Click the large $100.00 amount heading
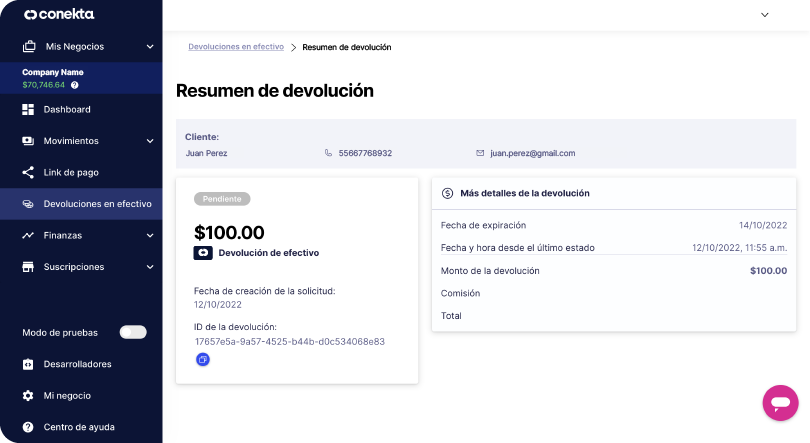This screenshot has width=810, height=443. [x=229, y=233]
